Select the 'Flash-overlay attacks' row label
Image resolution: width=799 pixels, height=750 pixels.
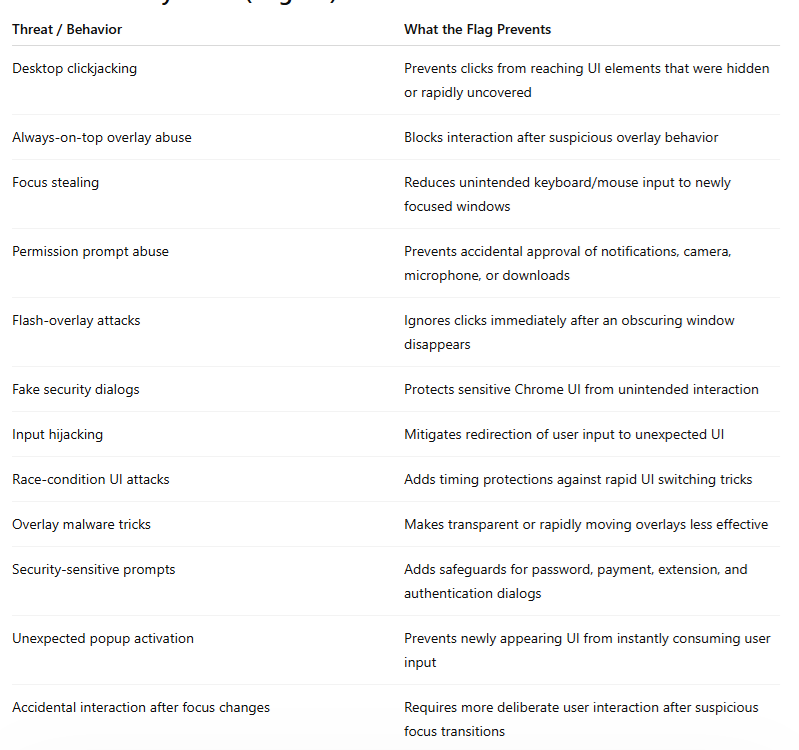pyautogui.click(x=76, y=320)
